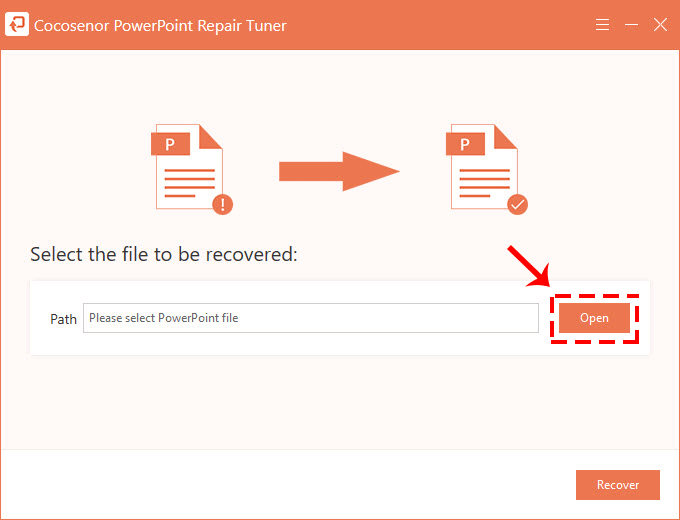This screenshot has width=680, height=520.
Task: Click the Cocosenor app logo icon
Action: (17, 24)
